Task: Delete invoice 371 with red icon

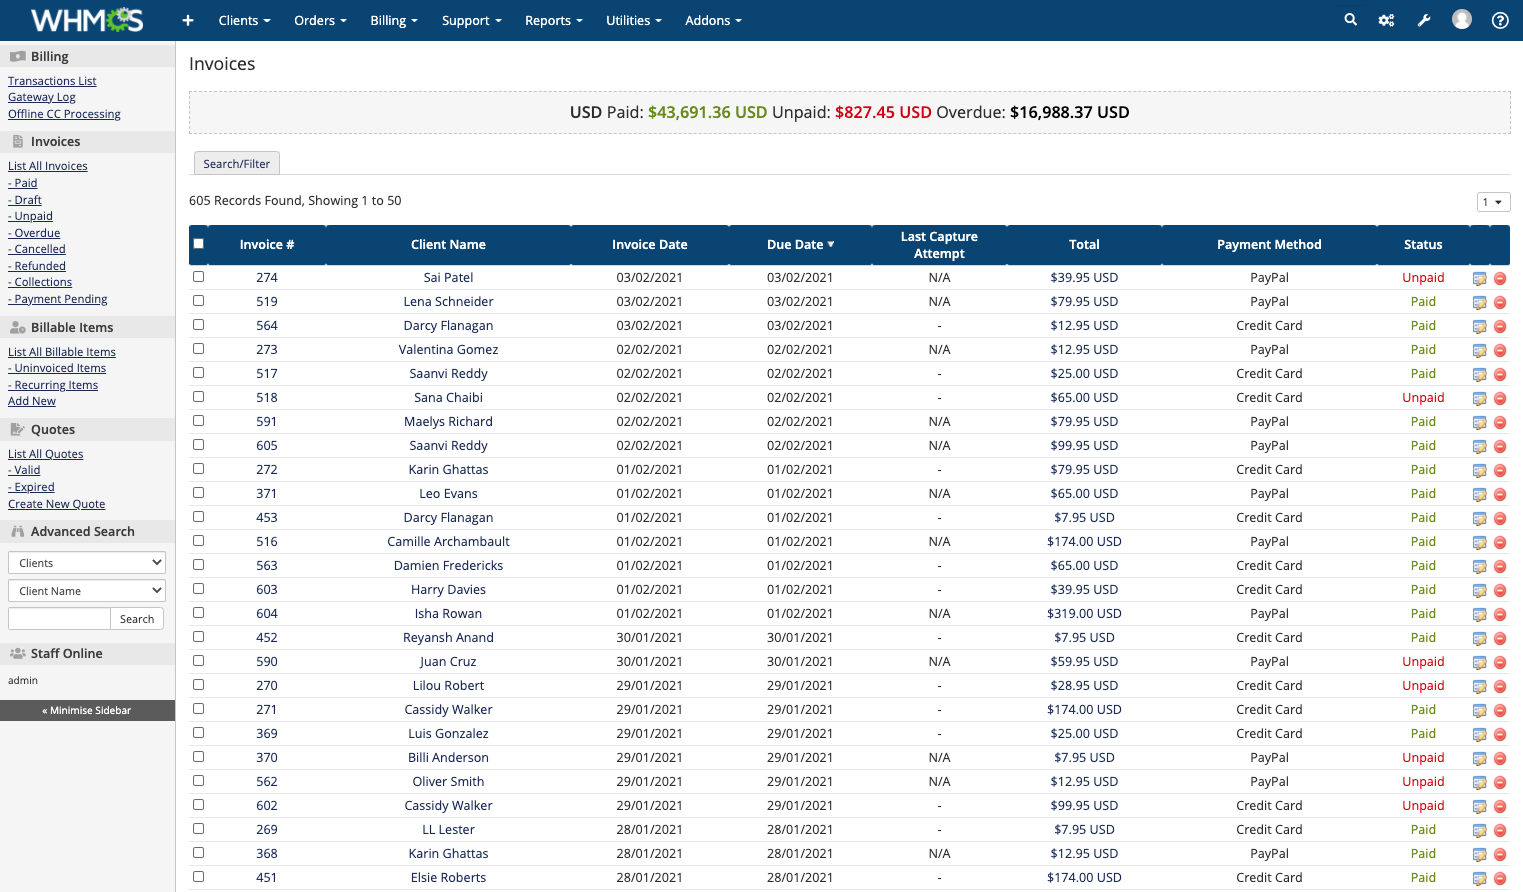Action: [x=1500, y=494]
